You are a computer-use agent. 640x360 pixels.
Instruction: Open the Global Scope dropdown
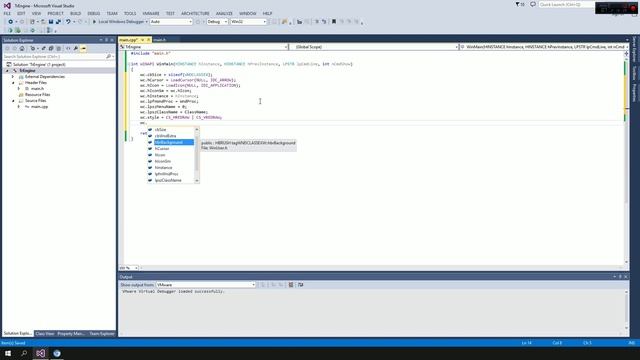[374, 47]
